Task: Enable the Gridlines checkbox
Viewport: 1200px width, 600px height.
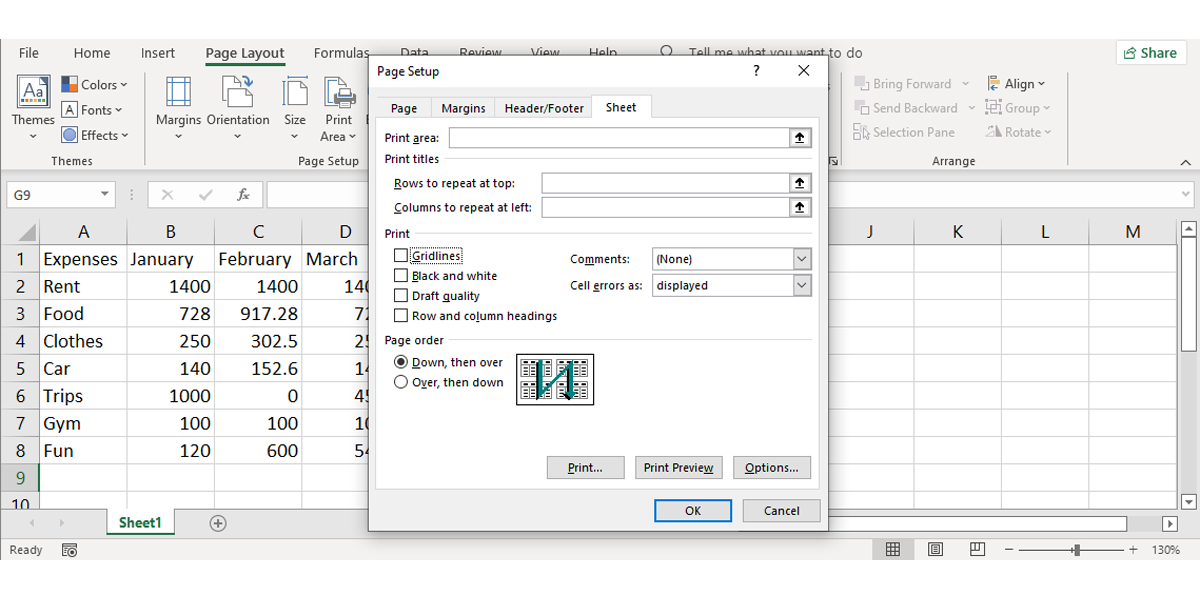Action: (x=401, y=256)
